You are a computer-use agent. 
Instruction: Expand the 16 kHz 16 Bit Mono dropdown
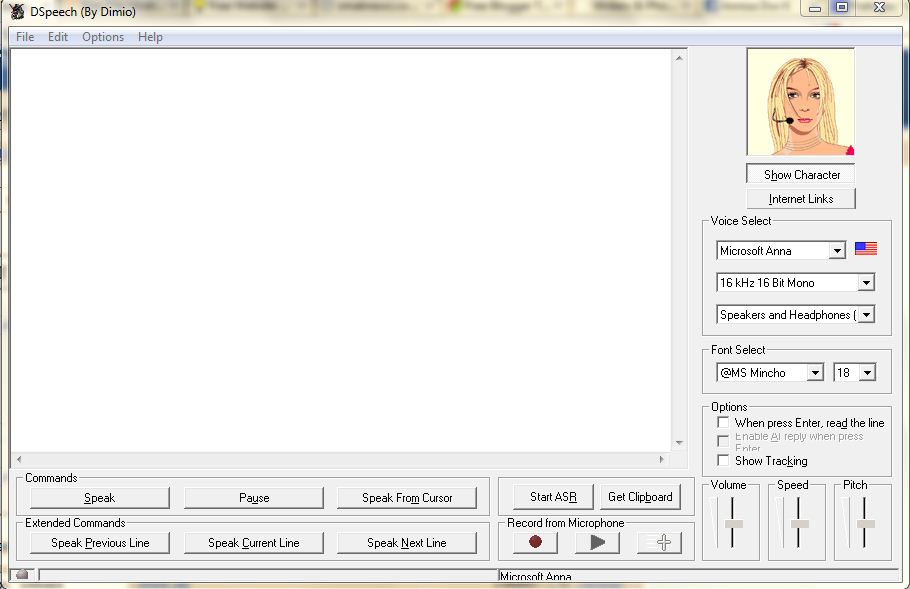tap(866, 283)
